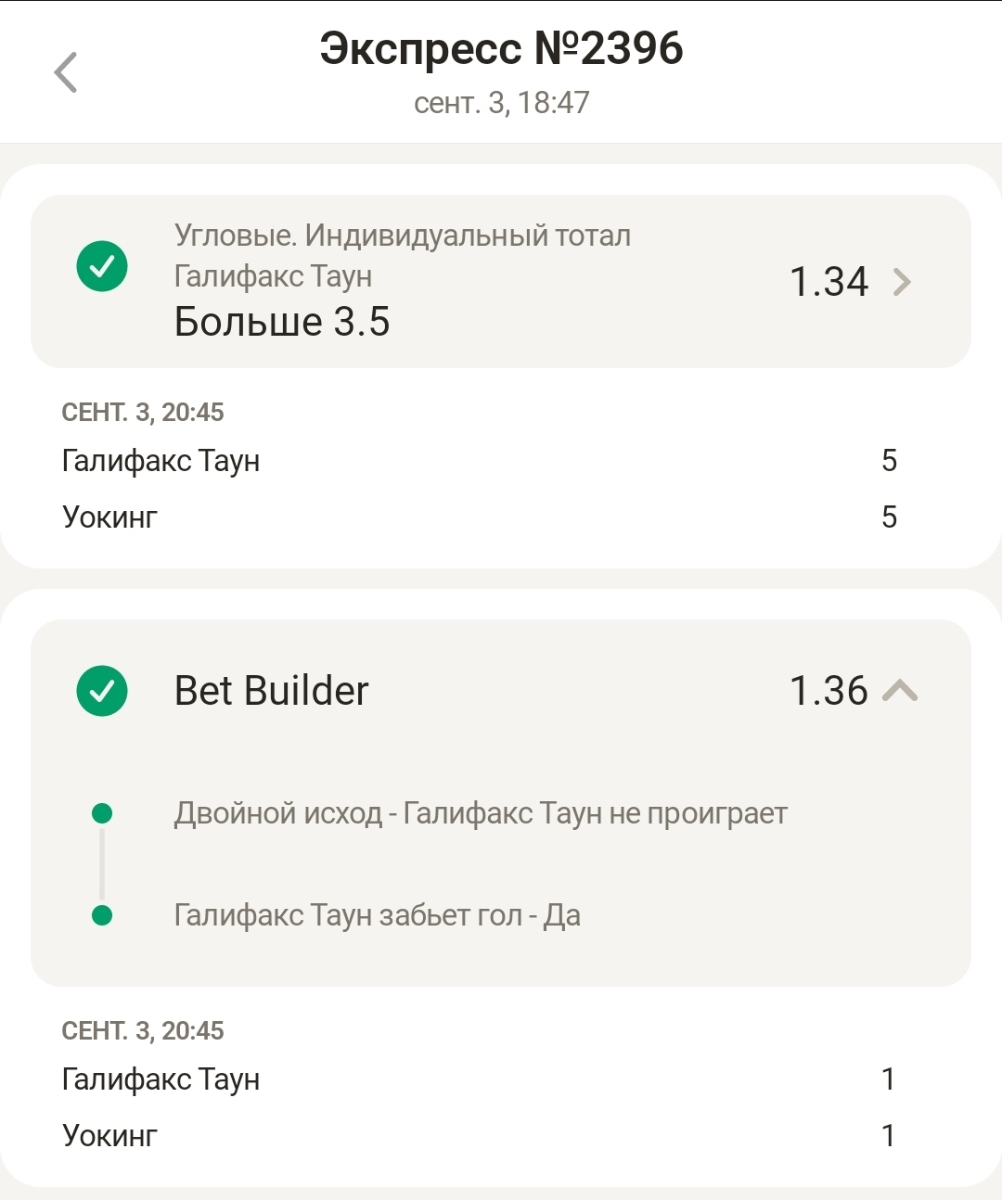Go back using the left arrow icon
Viewport: 1002px width, 1200px height.
pyautogui.click(x=66, y=73)
